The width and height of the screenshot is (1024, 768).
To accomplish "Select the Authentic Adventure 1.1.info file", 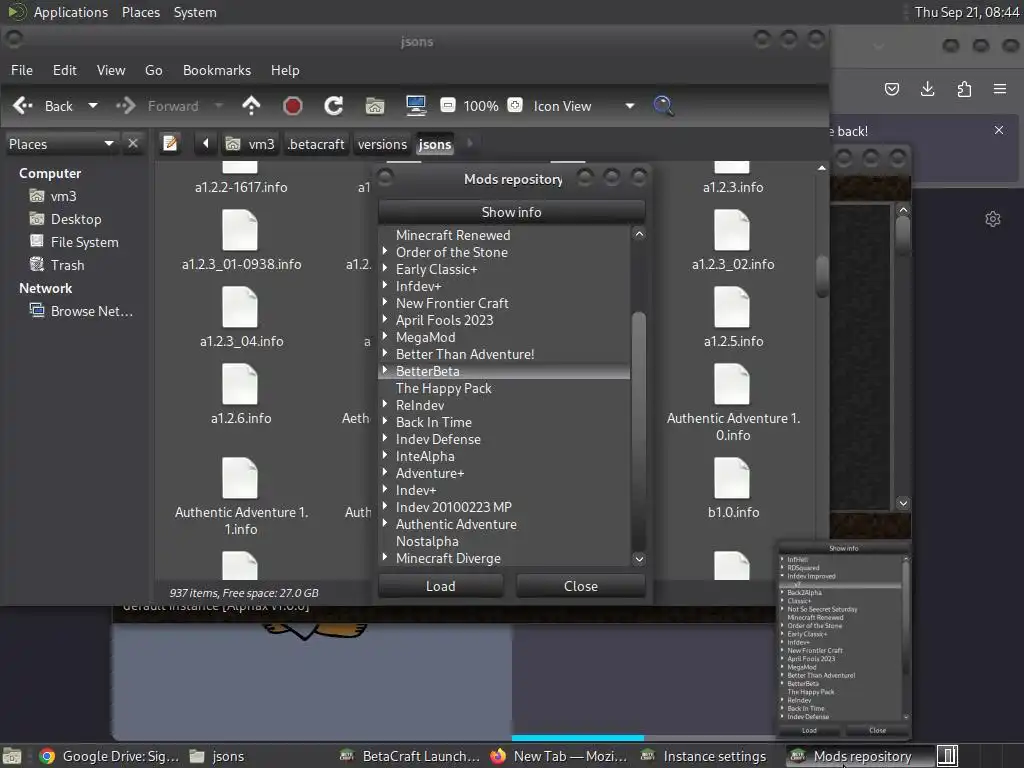I will coord(241,497).
